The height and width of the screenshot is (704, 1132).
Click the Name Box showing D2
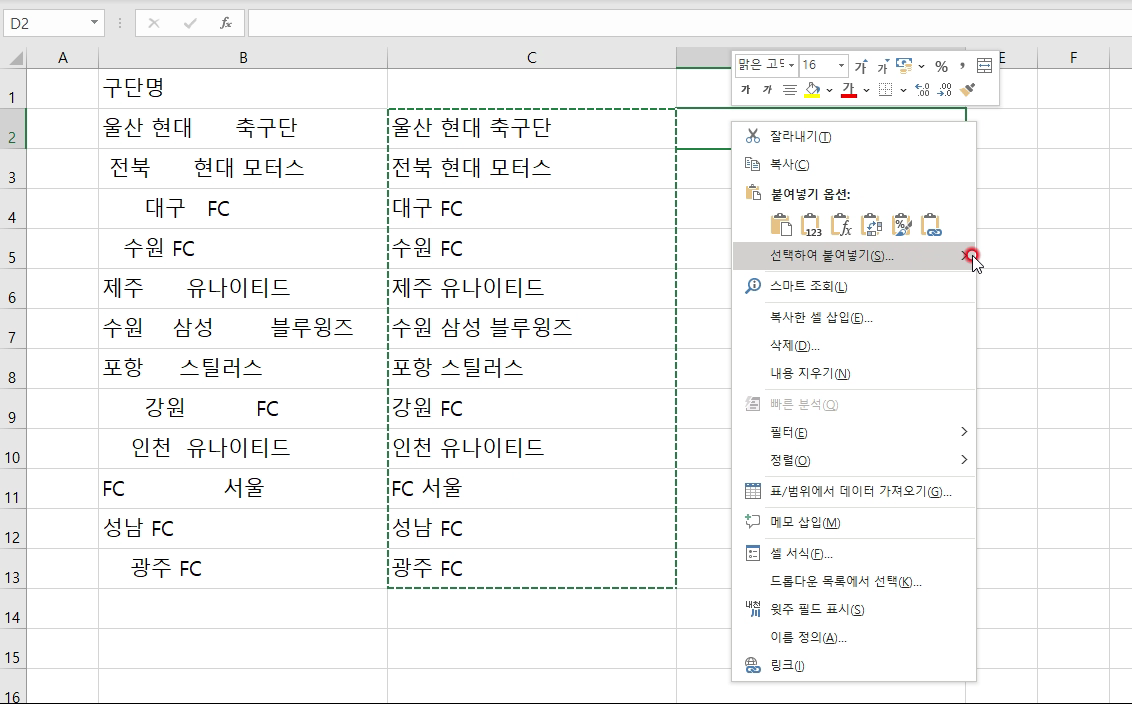[46, 23]
